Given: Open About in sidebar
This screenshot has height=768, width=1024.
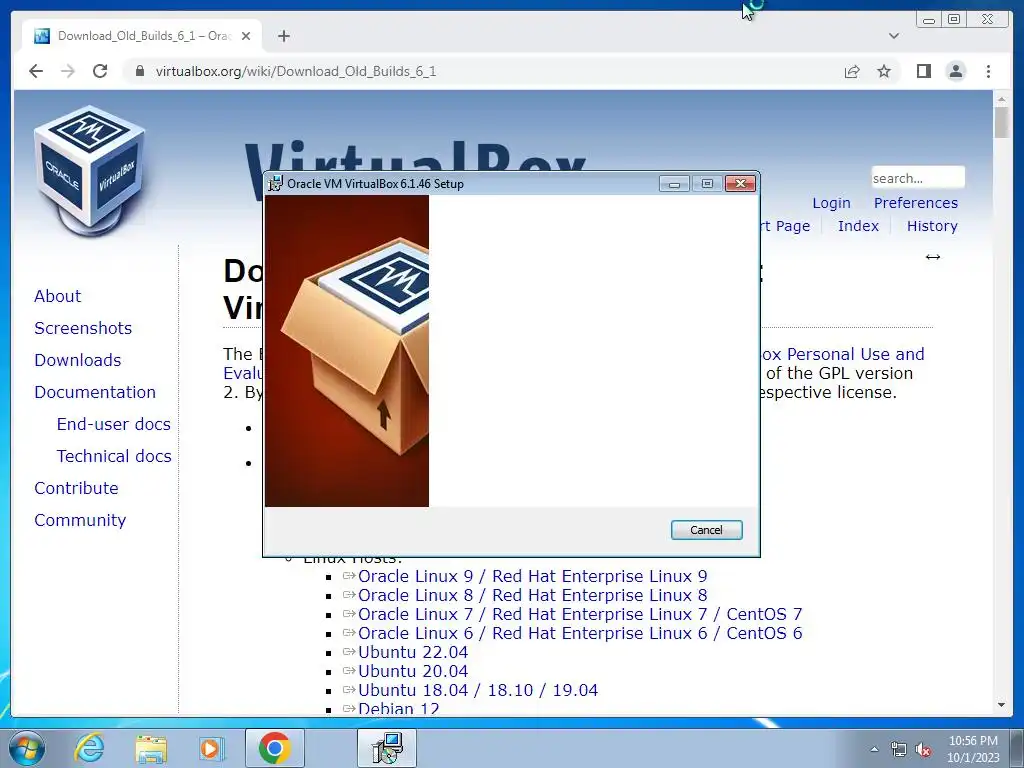Looking at the screenshot, I should (57, 296).
